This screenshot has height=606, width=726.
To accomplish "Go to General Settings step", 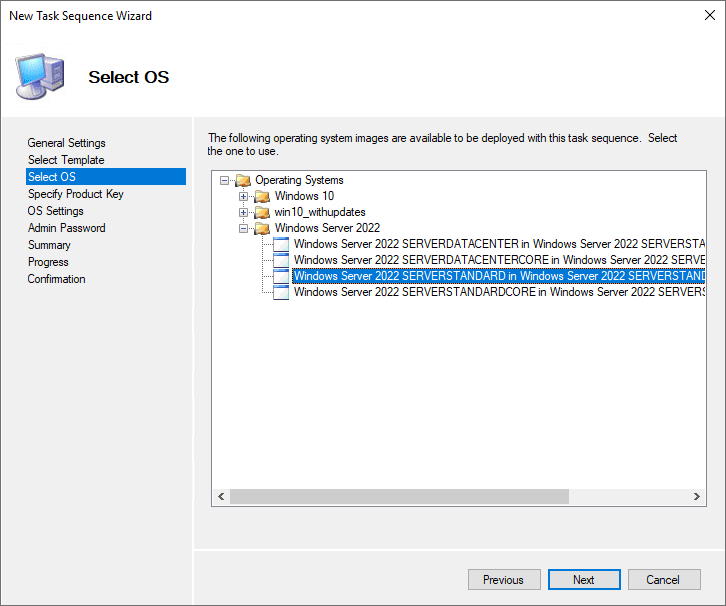I will click(x=67, y=143).
